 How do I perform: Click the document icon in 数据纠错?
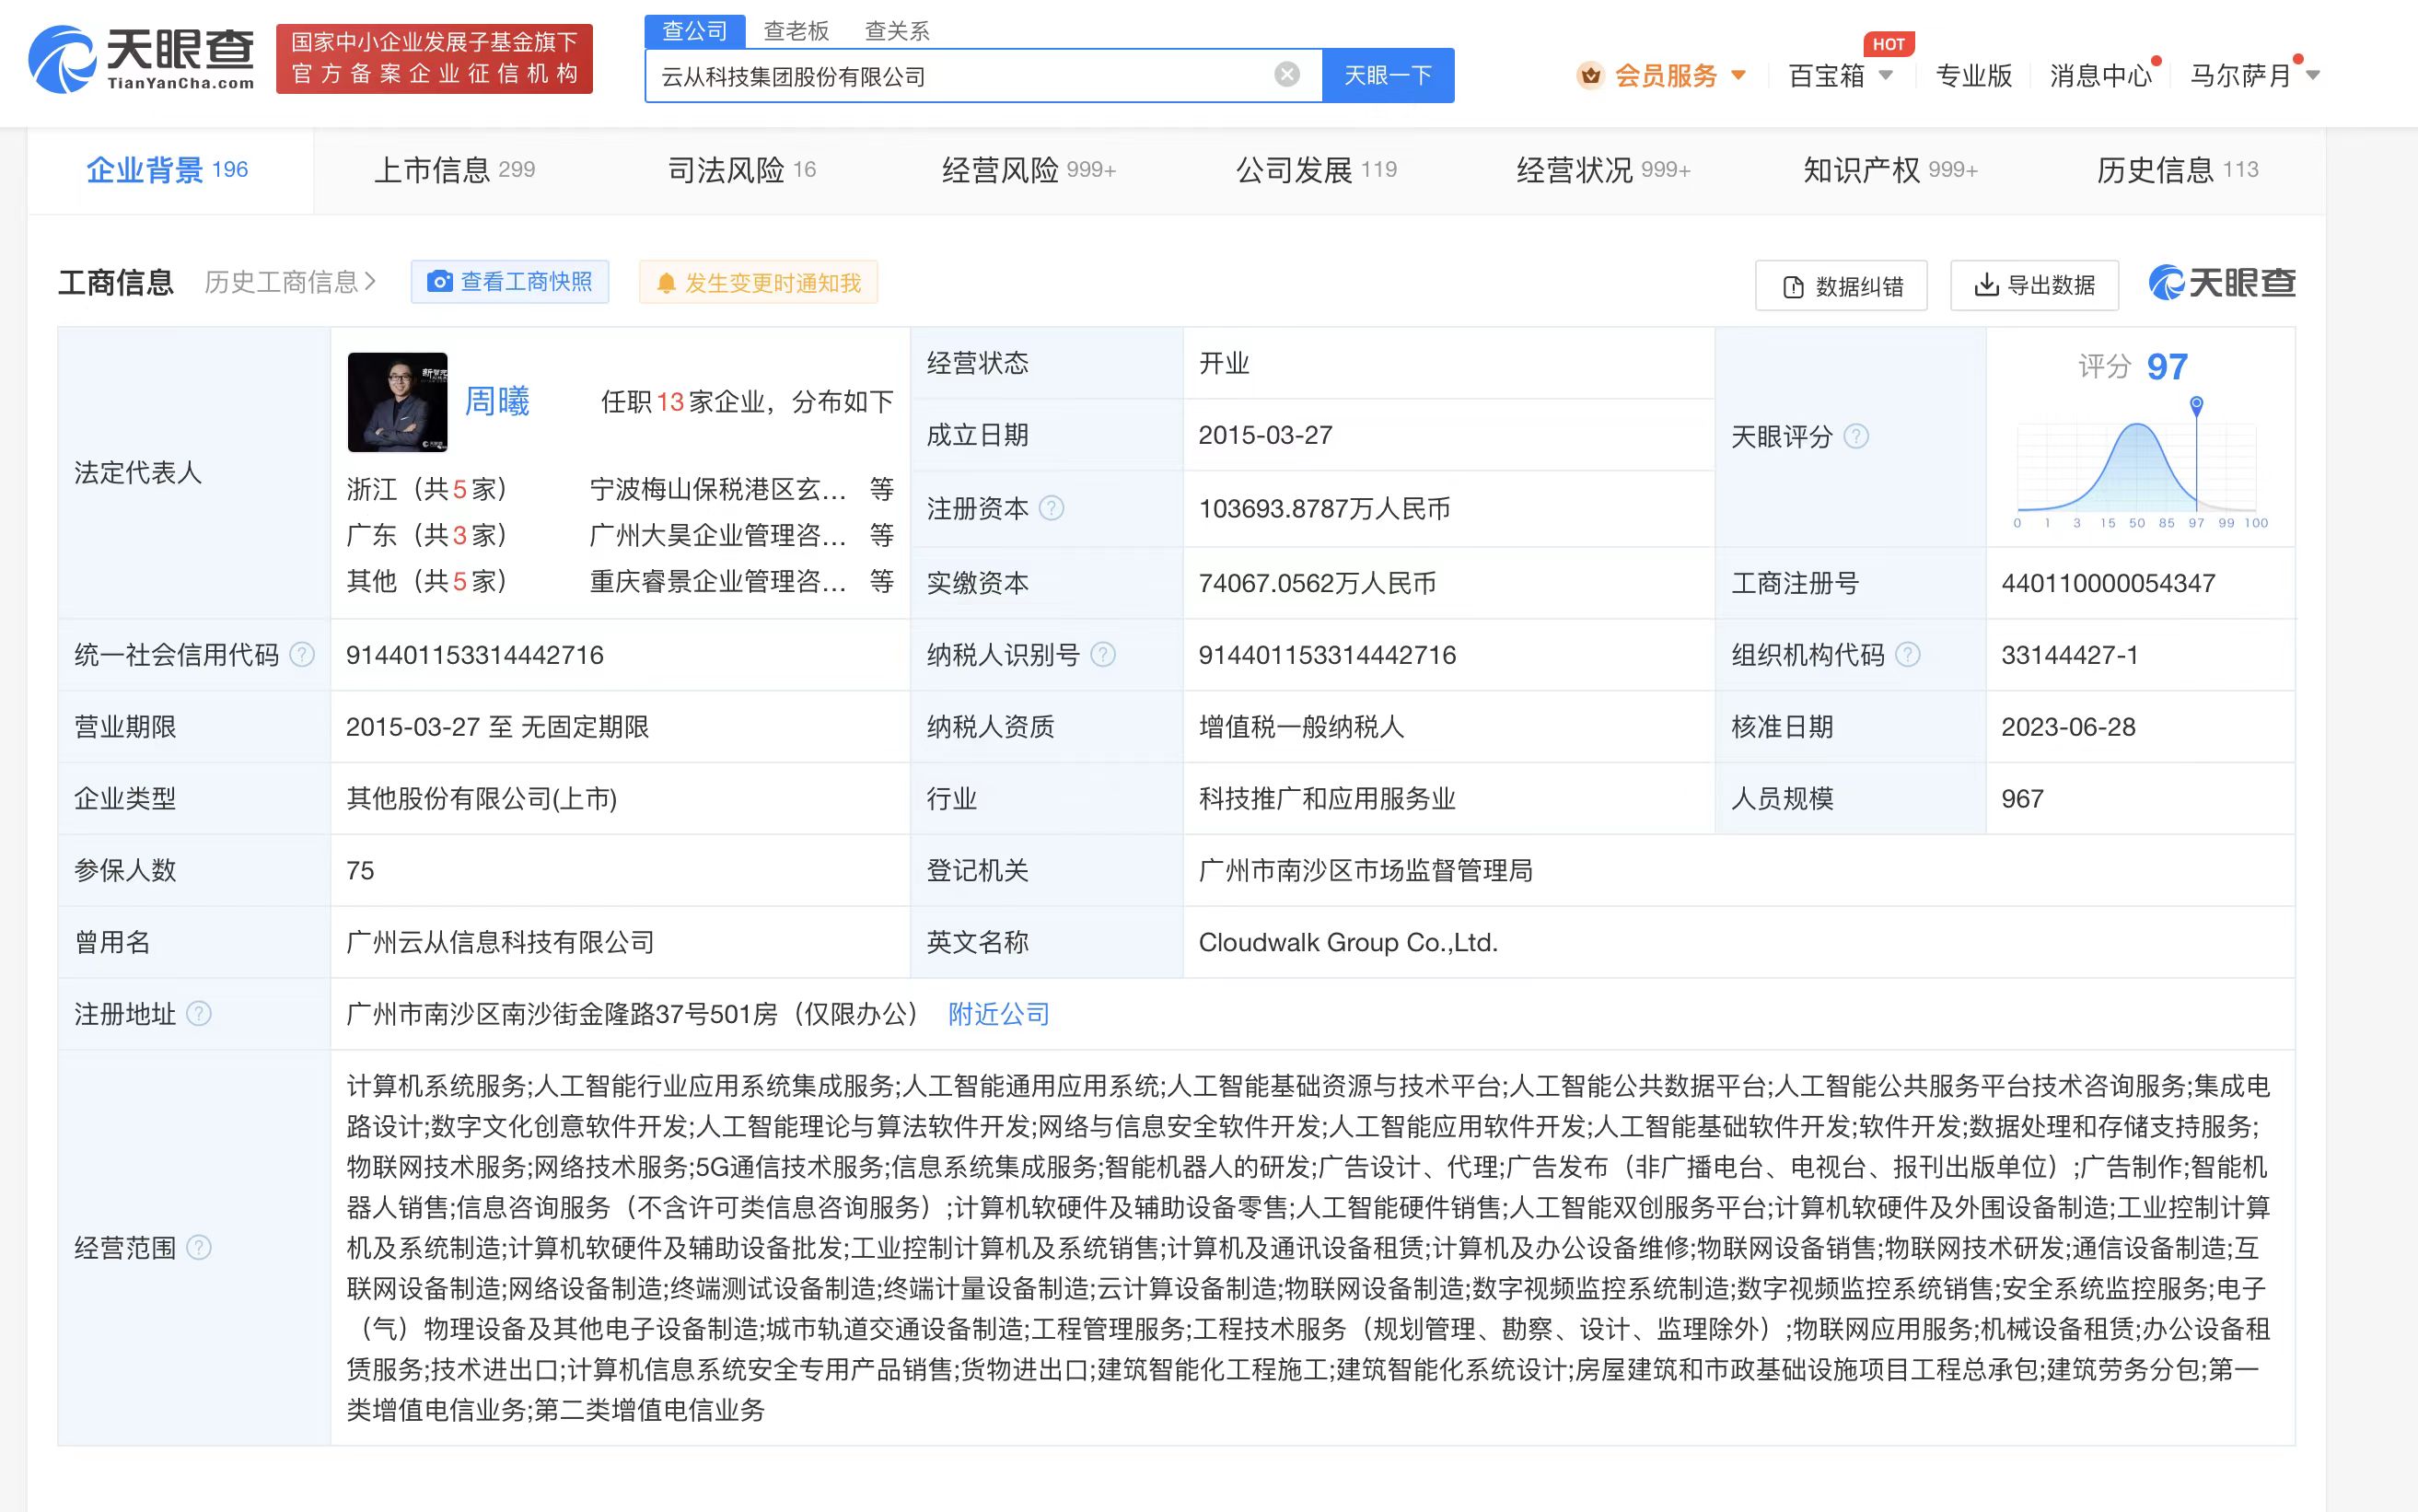click(1793, 287)
